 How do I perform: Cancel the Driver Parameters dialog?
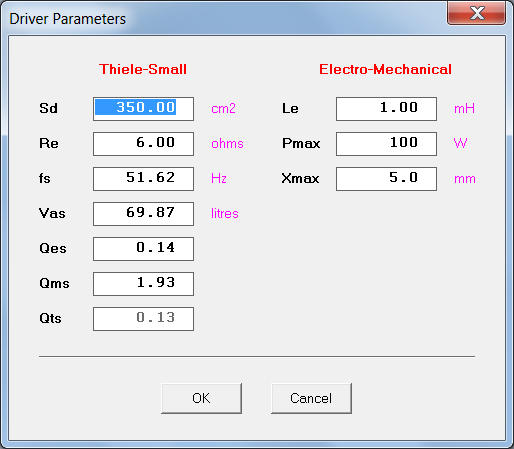[x=311, y=398]
